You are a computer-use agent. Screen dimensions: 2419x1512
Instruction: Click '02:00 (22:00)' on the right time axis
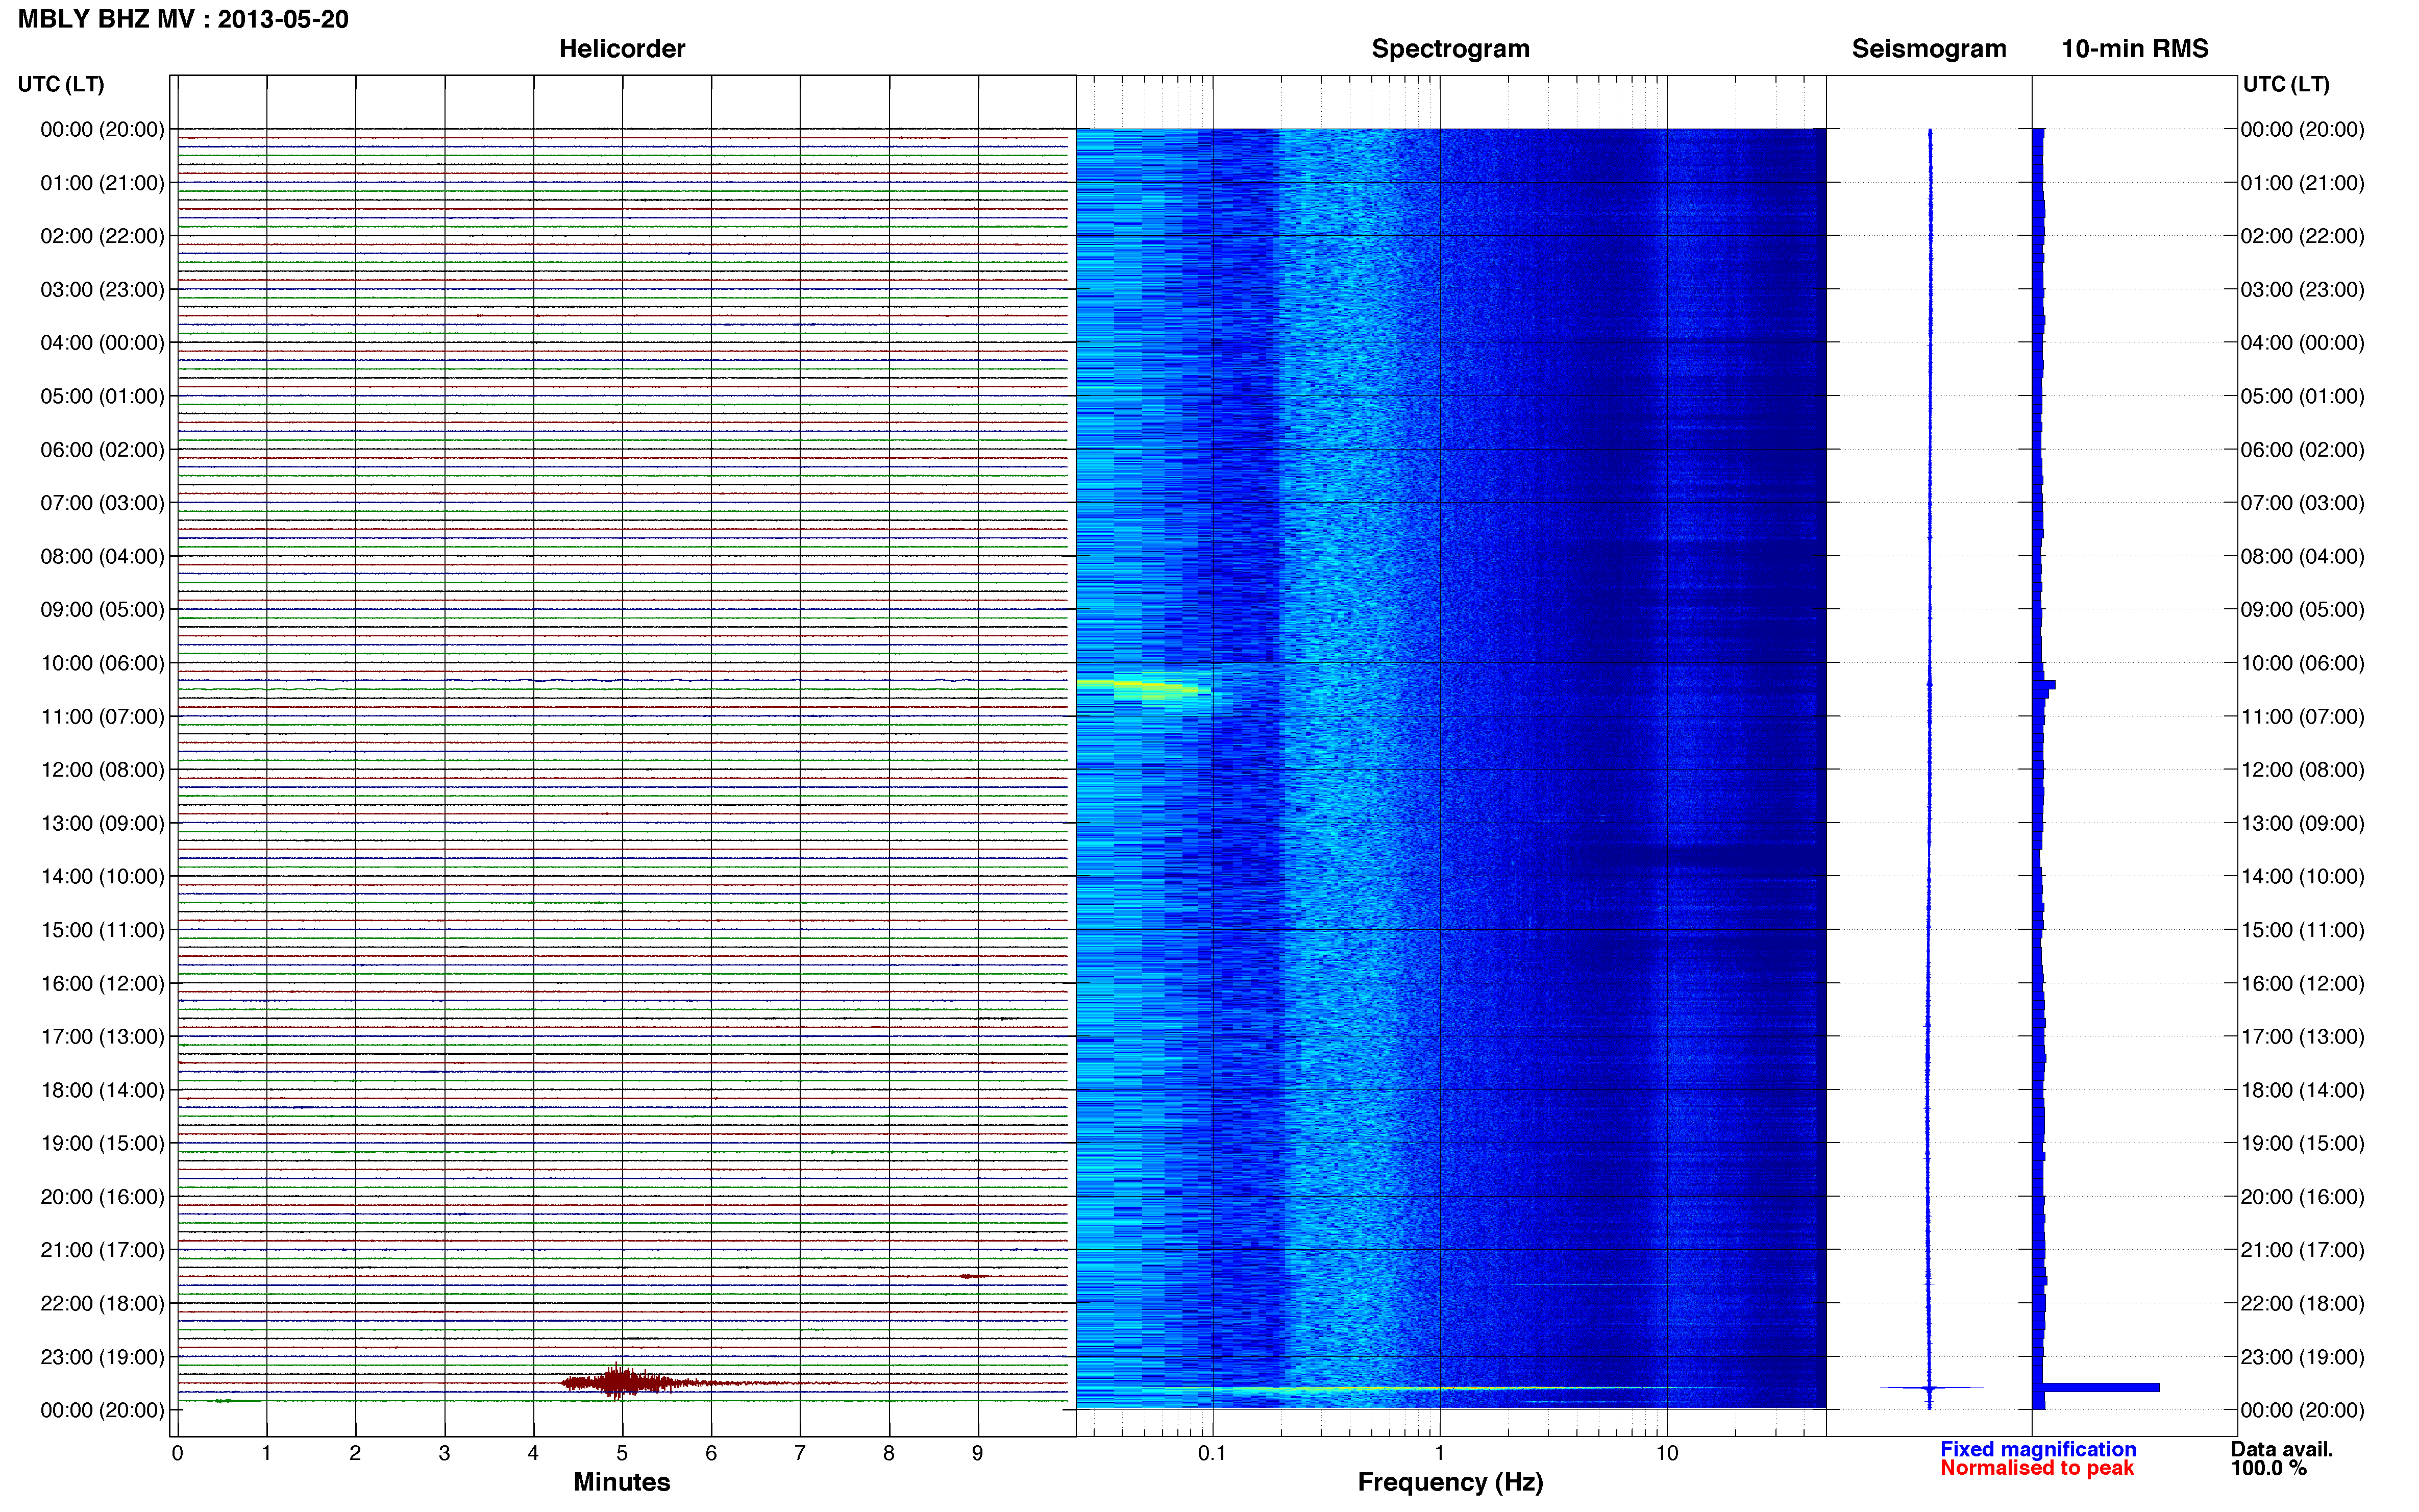coord(2302,236)
